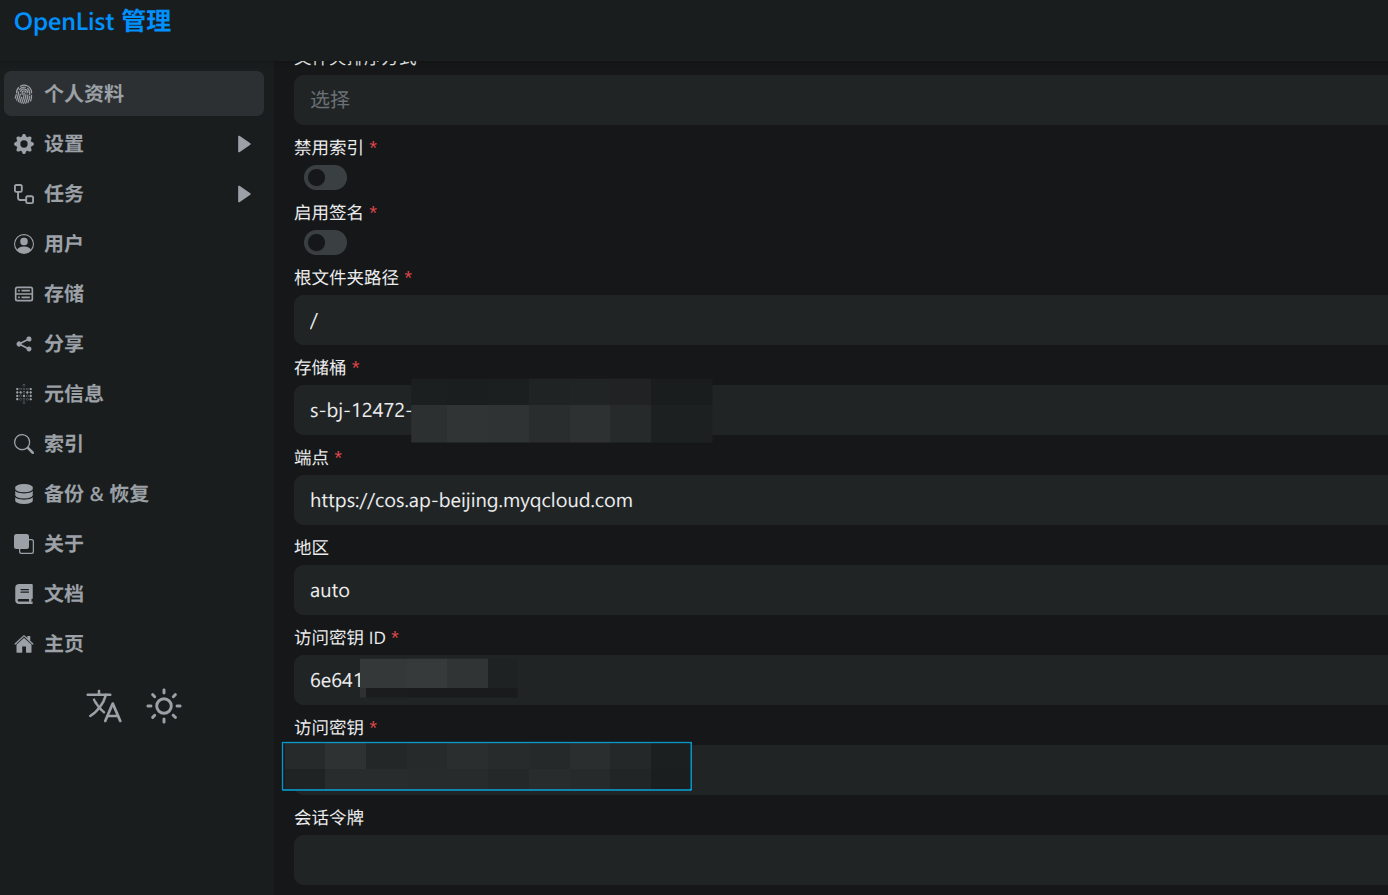
Task: Click the 地区 region input field
Action: tap(840, 590)
